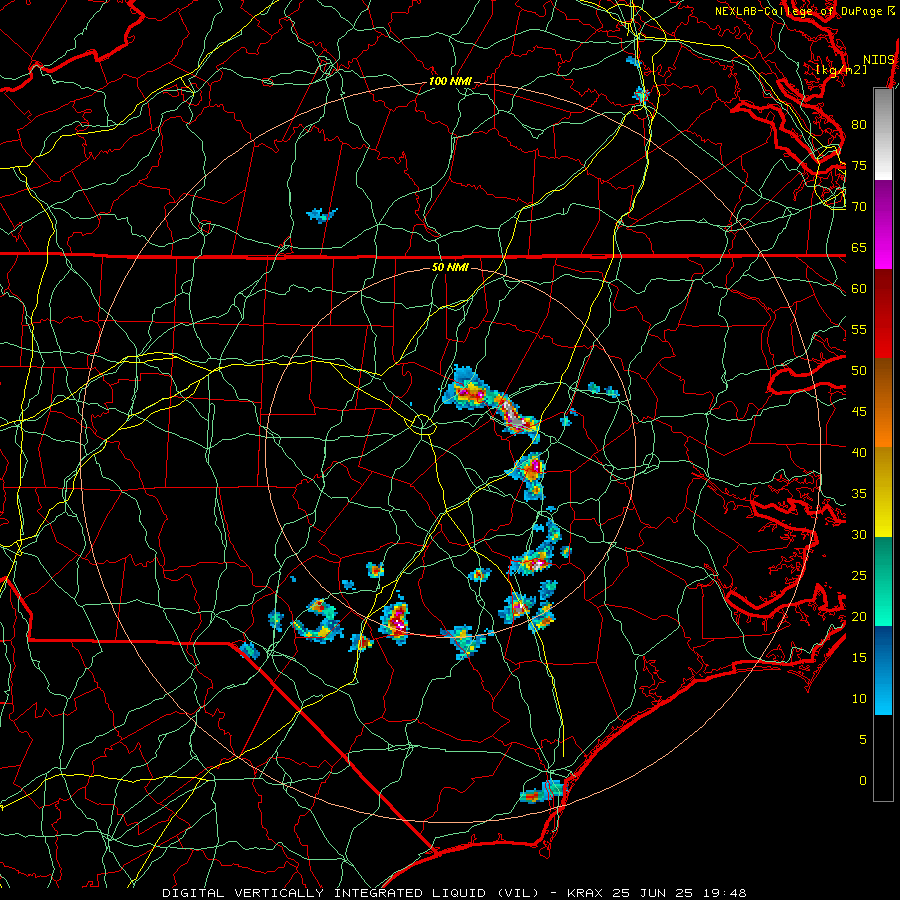The height and width of the screenshot is (900, 900).
Task: Pick the dark red segment of the color scale
Action: point(883,314)
